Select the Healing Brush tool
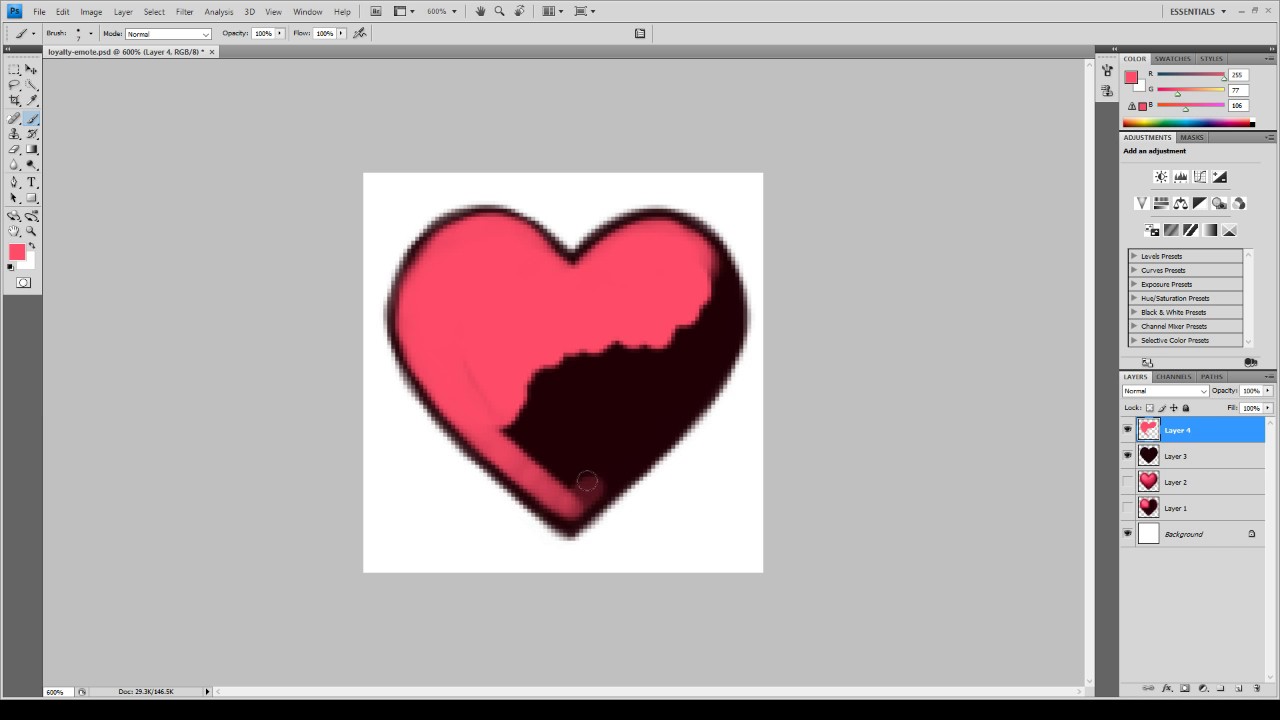1280x720 pixels. (14, 118)
